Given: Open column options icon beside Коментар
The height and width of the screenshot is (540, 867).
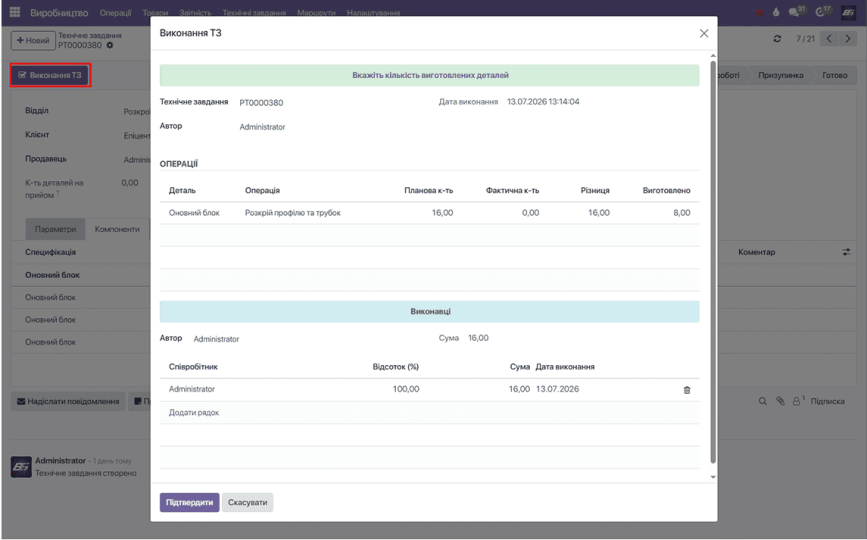Looking at the screenshot, I should click(846, 252).
